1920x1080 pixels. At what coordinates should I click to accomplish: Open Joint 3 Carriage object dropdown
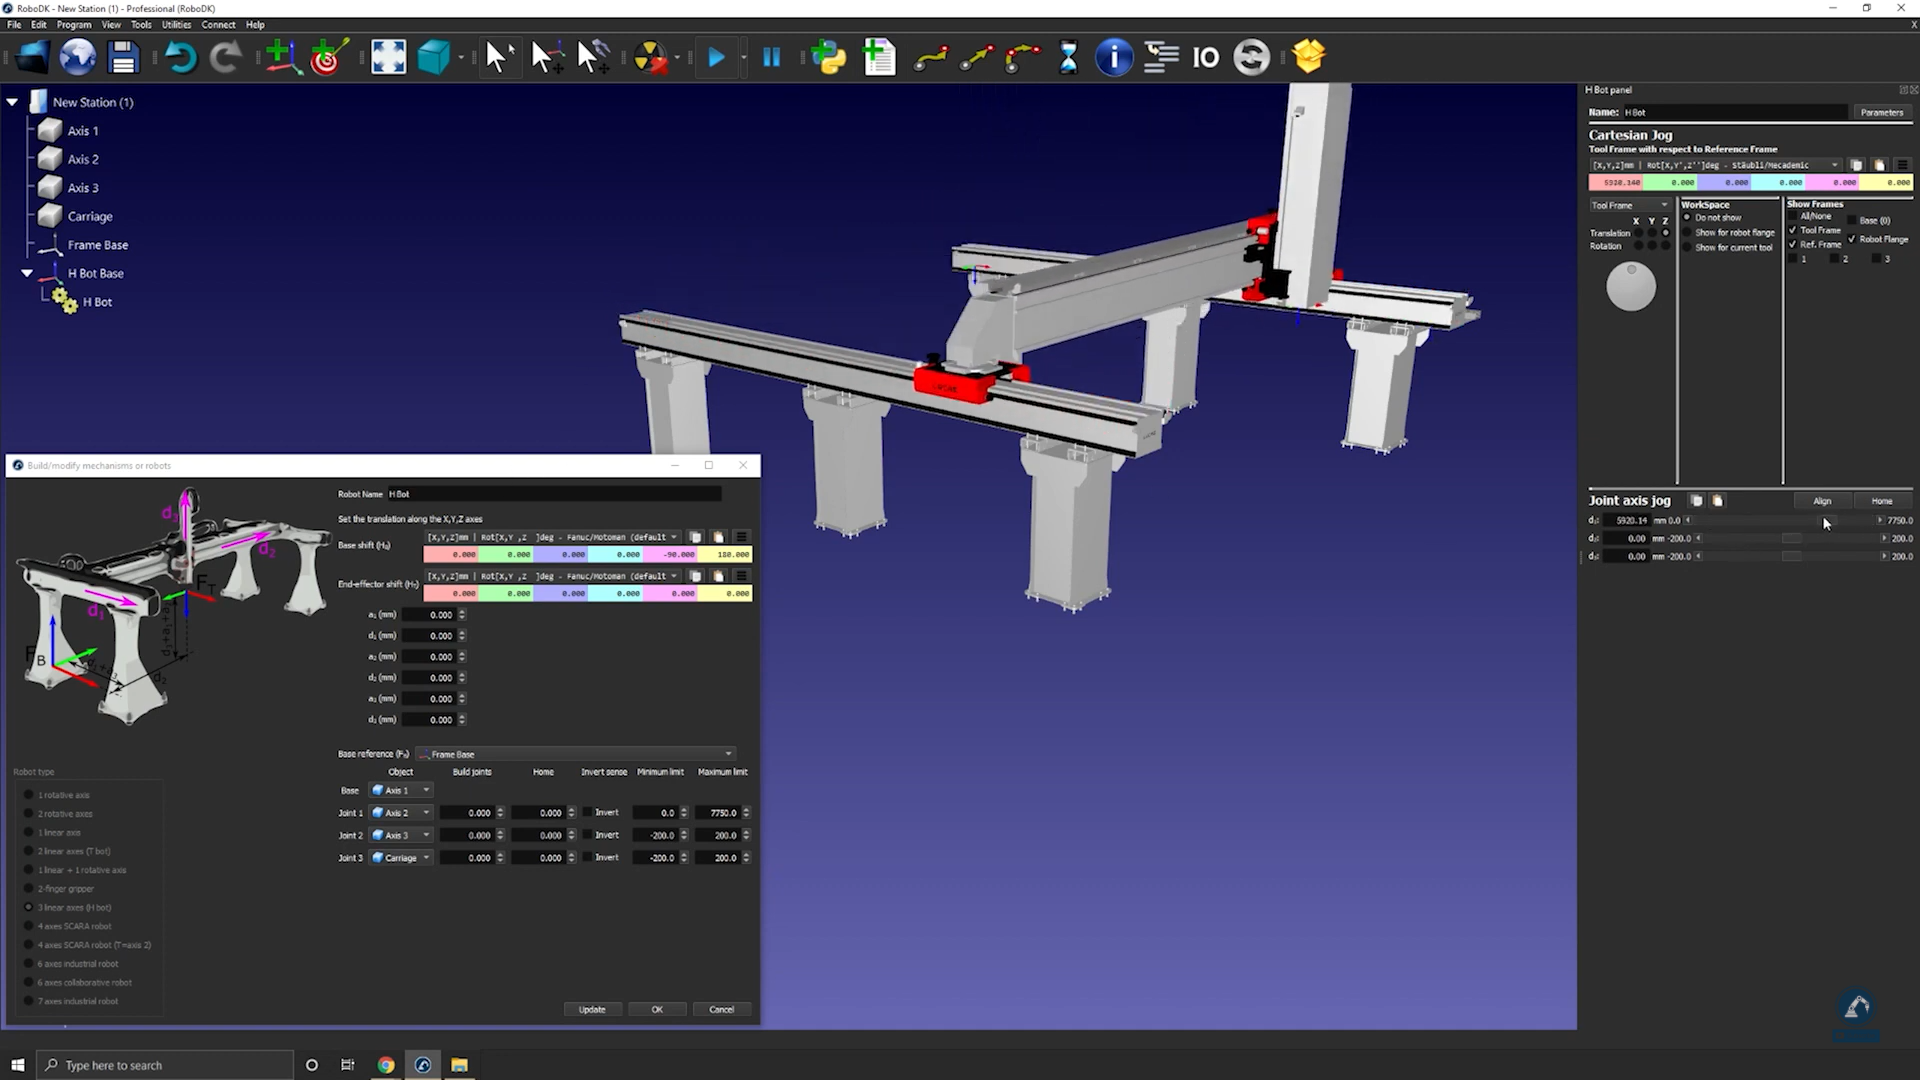[401, 858]
